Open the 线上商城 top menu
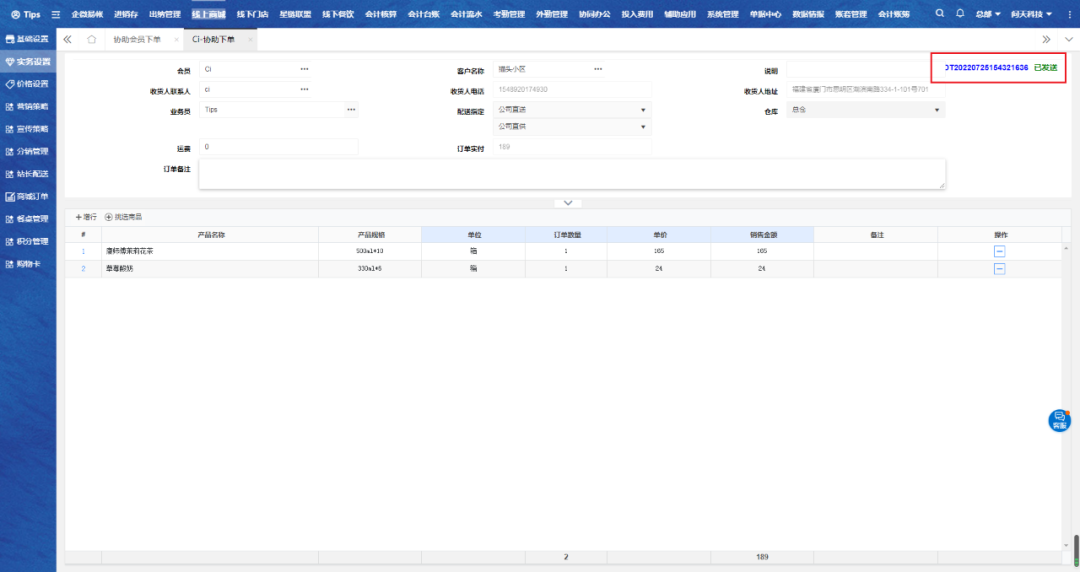This screenshot has width=1080, height=572. pos(209,15)
